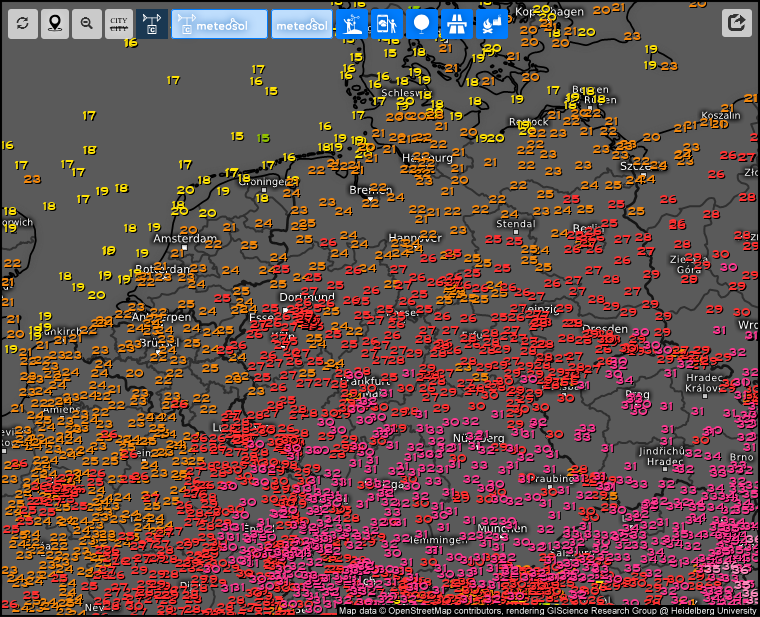760x617 pixels.
Task: Click the share export icon
Action: (x=737, y=23)
